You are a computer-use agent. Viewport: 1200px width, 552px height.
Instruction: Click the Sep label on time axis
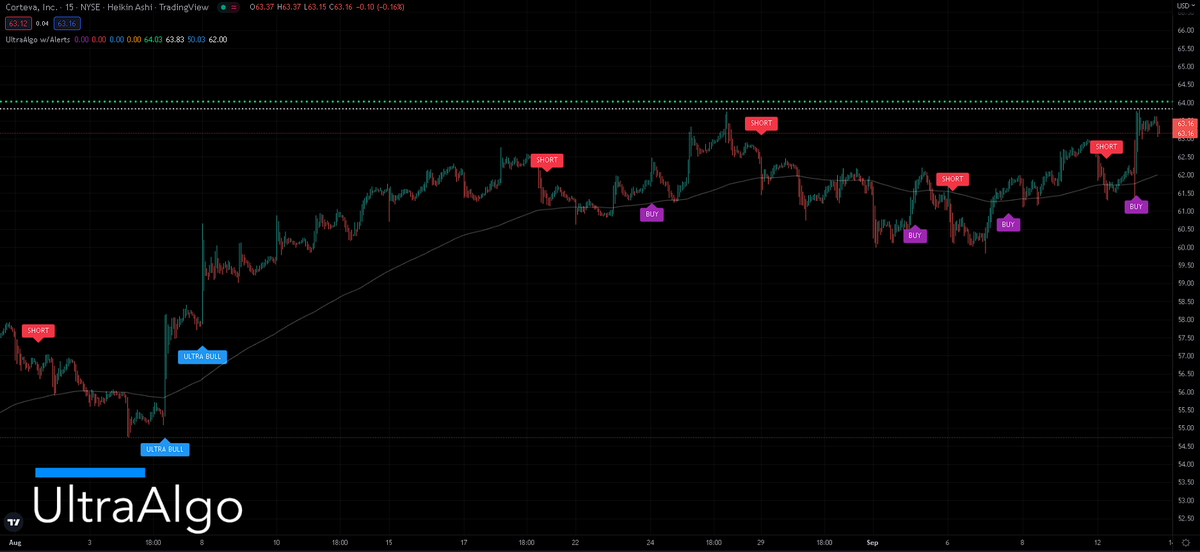click(x=873, y=541)
